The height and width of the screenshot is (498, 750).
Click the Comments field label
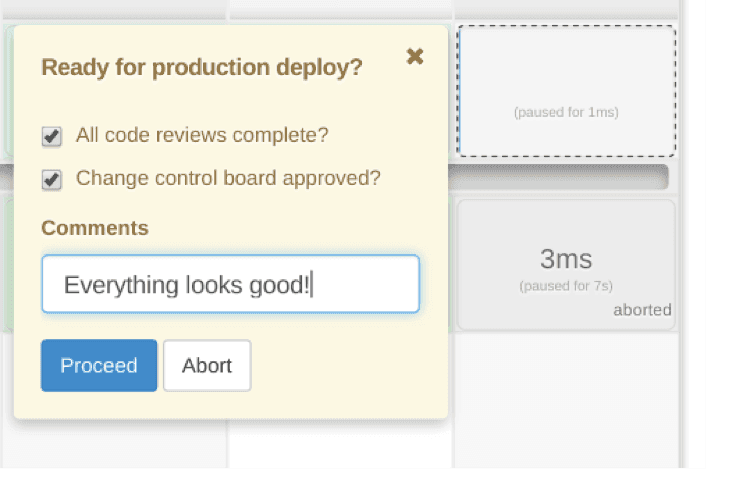[94, 228]
